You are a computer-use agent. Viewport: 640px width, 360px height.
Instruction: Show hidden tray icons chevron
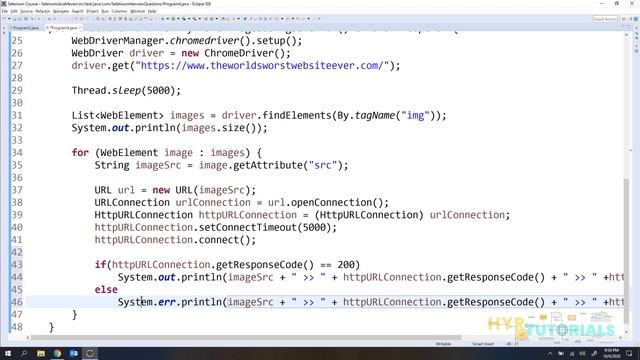(550, 353)
